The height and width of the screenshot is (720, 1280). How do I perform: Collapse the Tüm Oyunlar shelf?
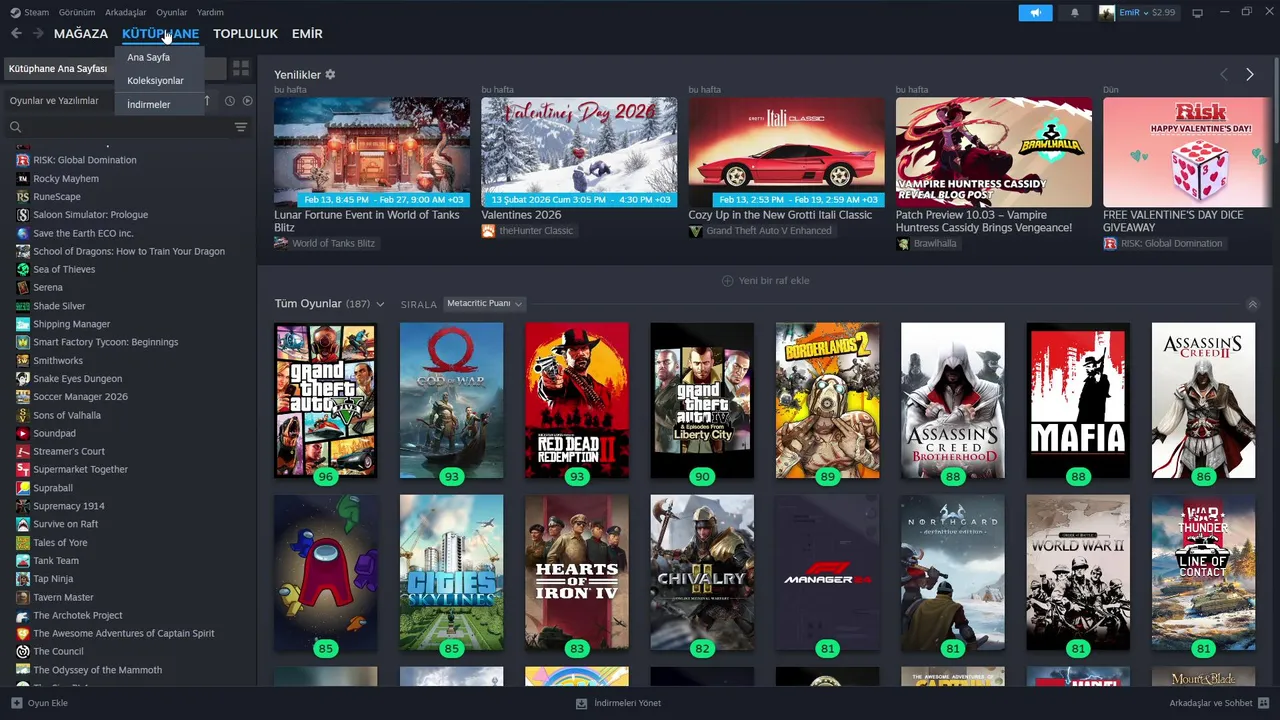coord(1252,304)
